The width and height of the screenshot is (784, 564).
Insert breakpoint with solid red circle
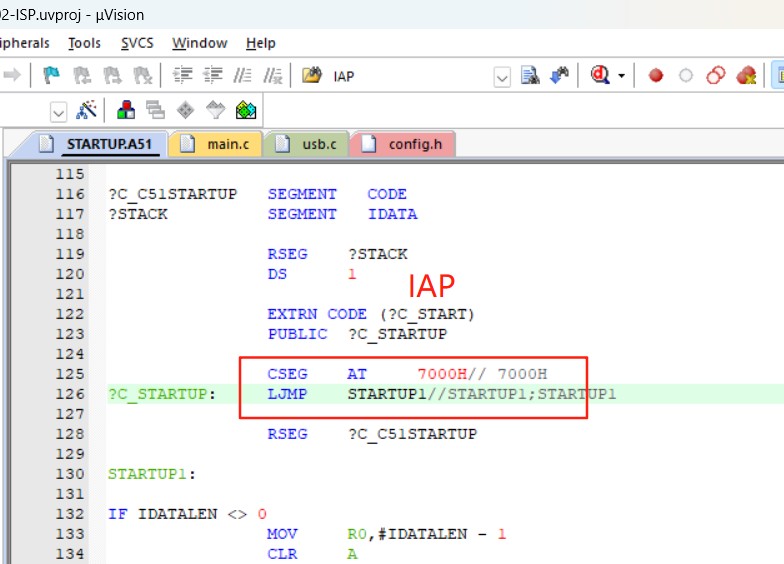(656, 76)
